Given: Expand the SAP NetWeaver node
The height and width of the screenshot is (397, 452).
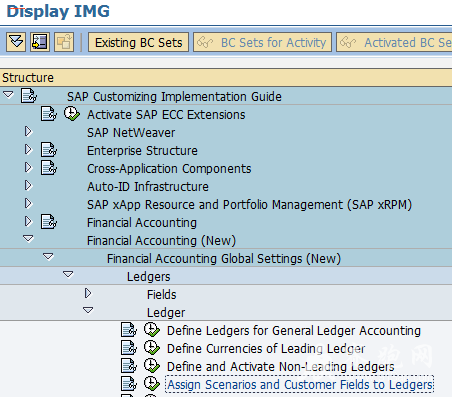Looking at the screenshot, I should [28, 132].
